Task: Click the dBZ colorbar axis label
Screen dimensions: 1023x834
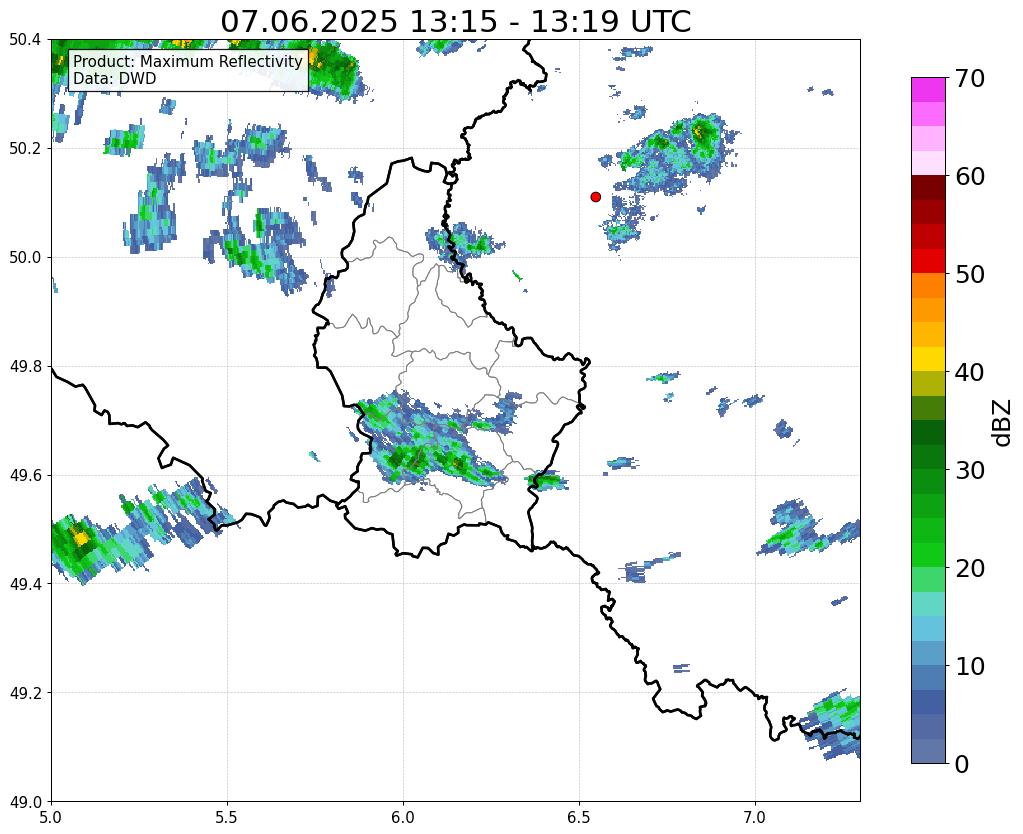Action: pyautogui.click(x=1002, y=423)
